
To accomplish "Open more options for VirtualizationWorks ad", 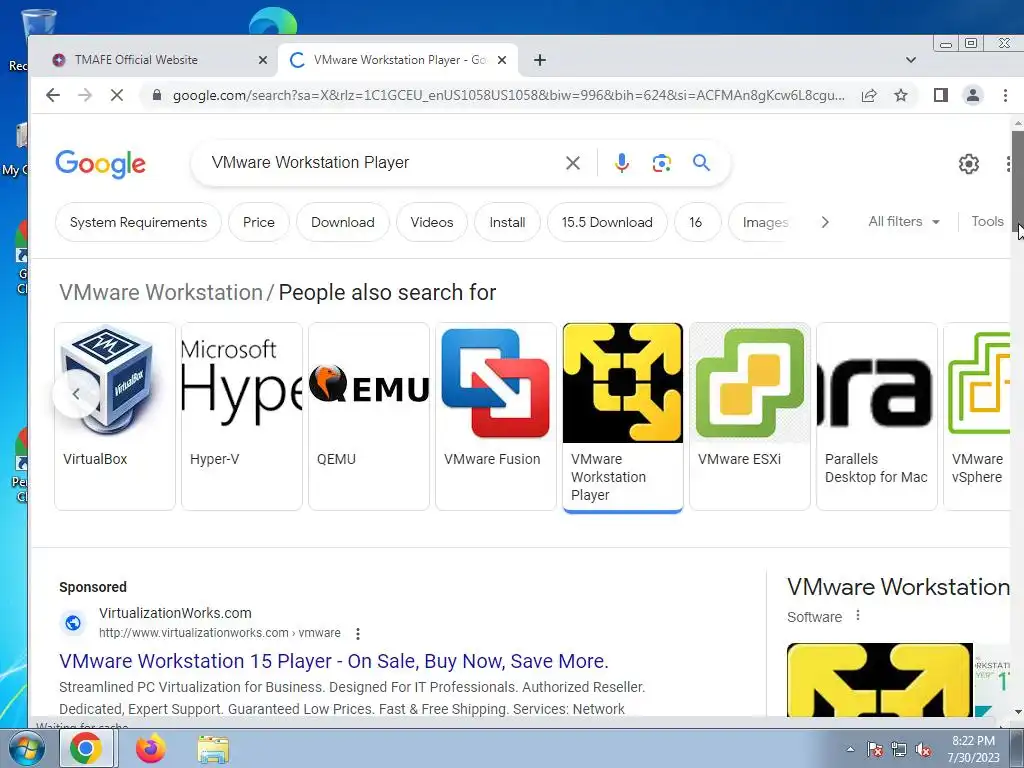I will coord(357,633).
